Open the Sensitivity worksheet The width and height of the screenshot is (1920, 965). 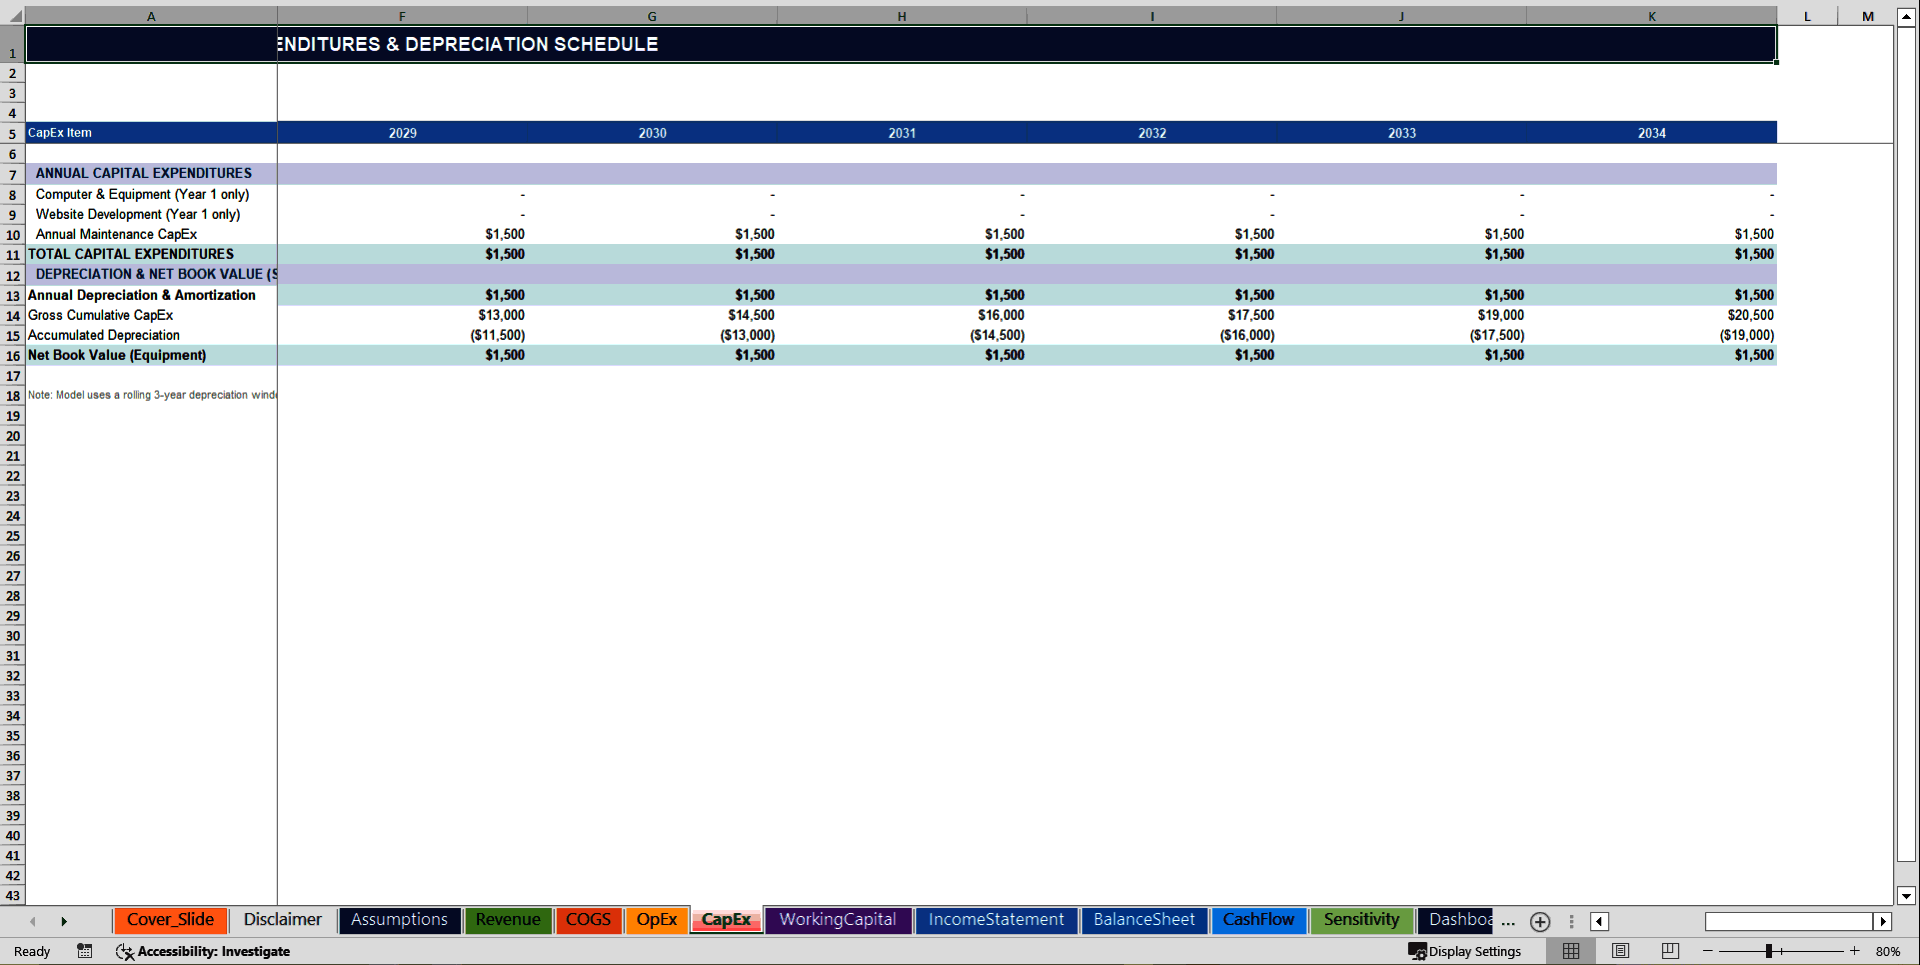tap(1361, 920)
